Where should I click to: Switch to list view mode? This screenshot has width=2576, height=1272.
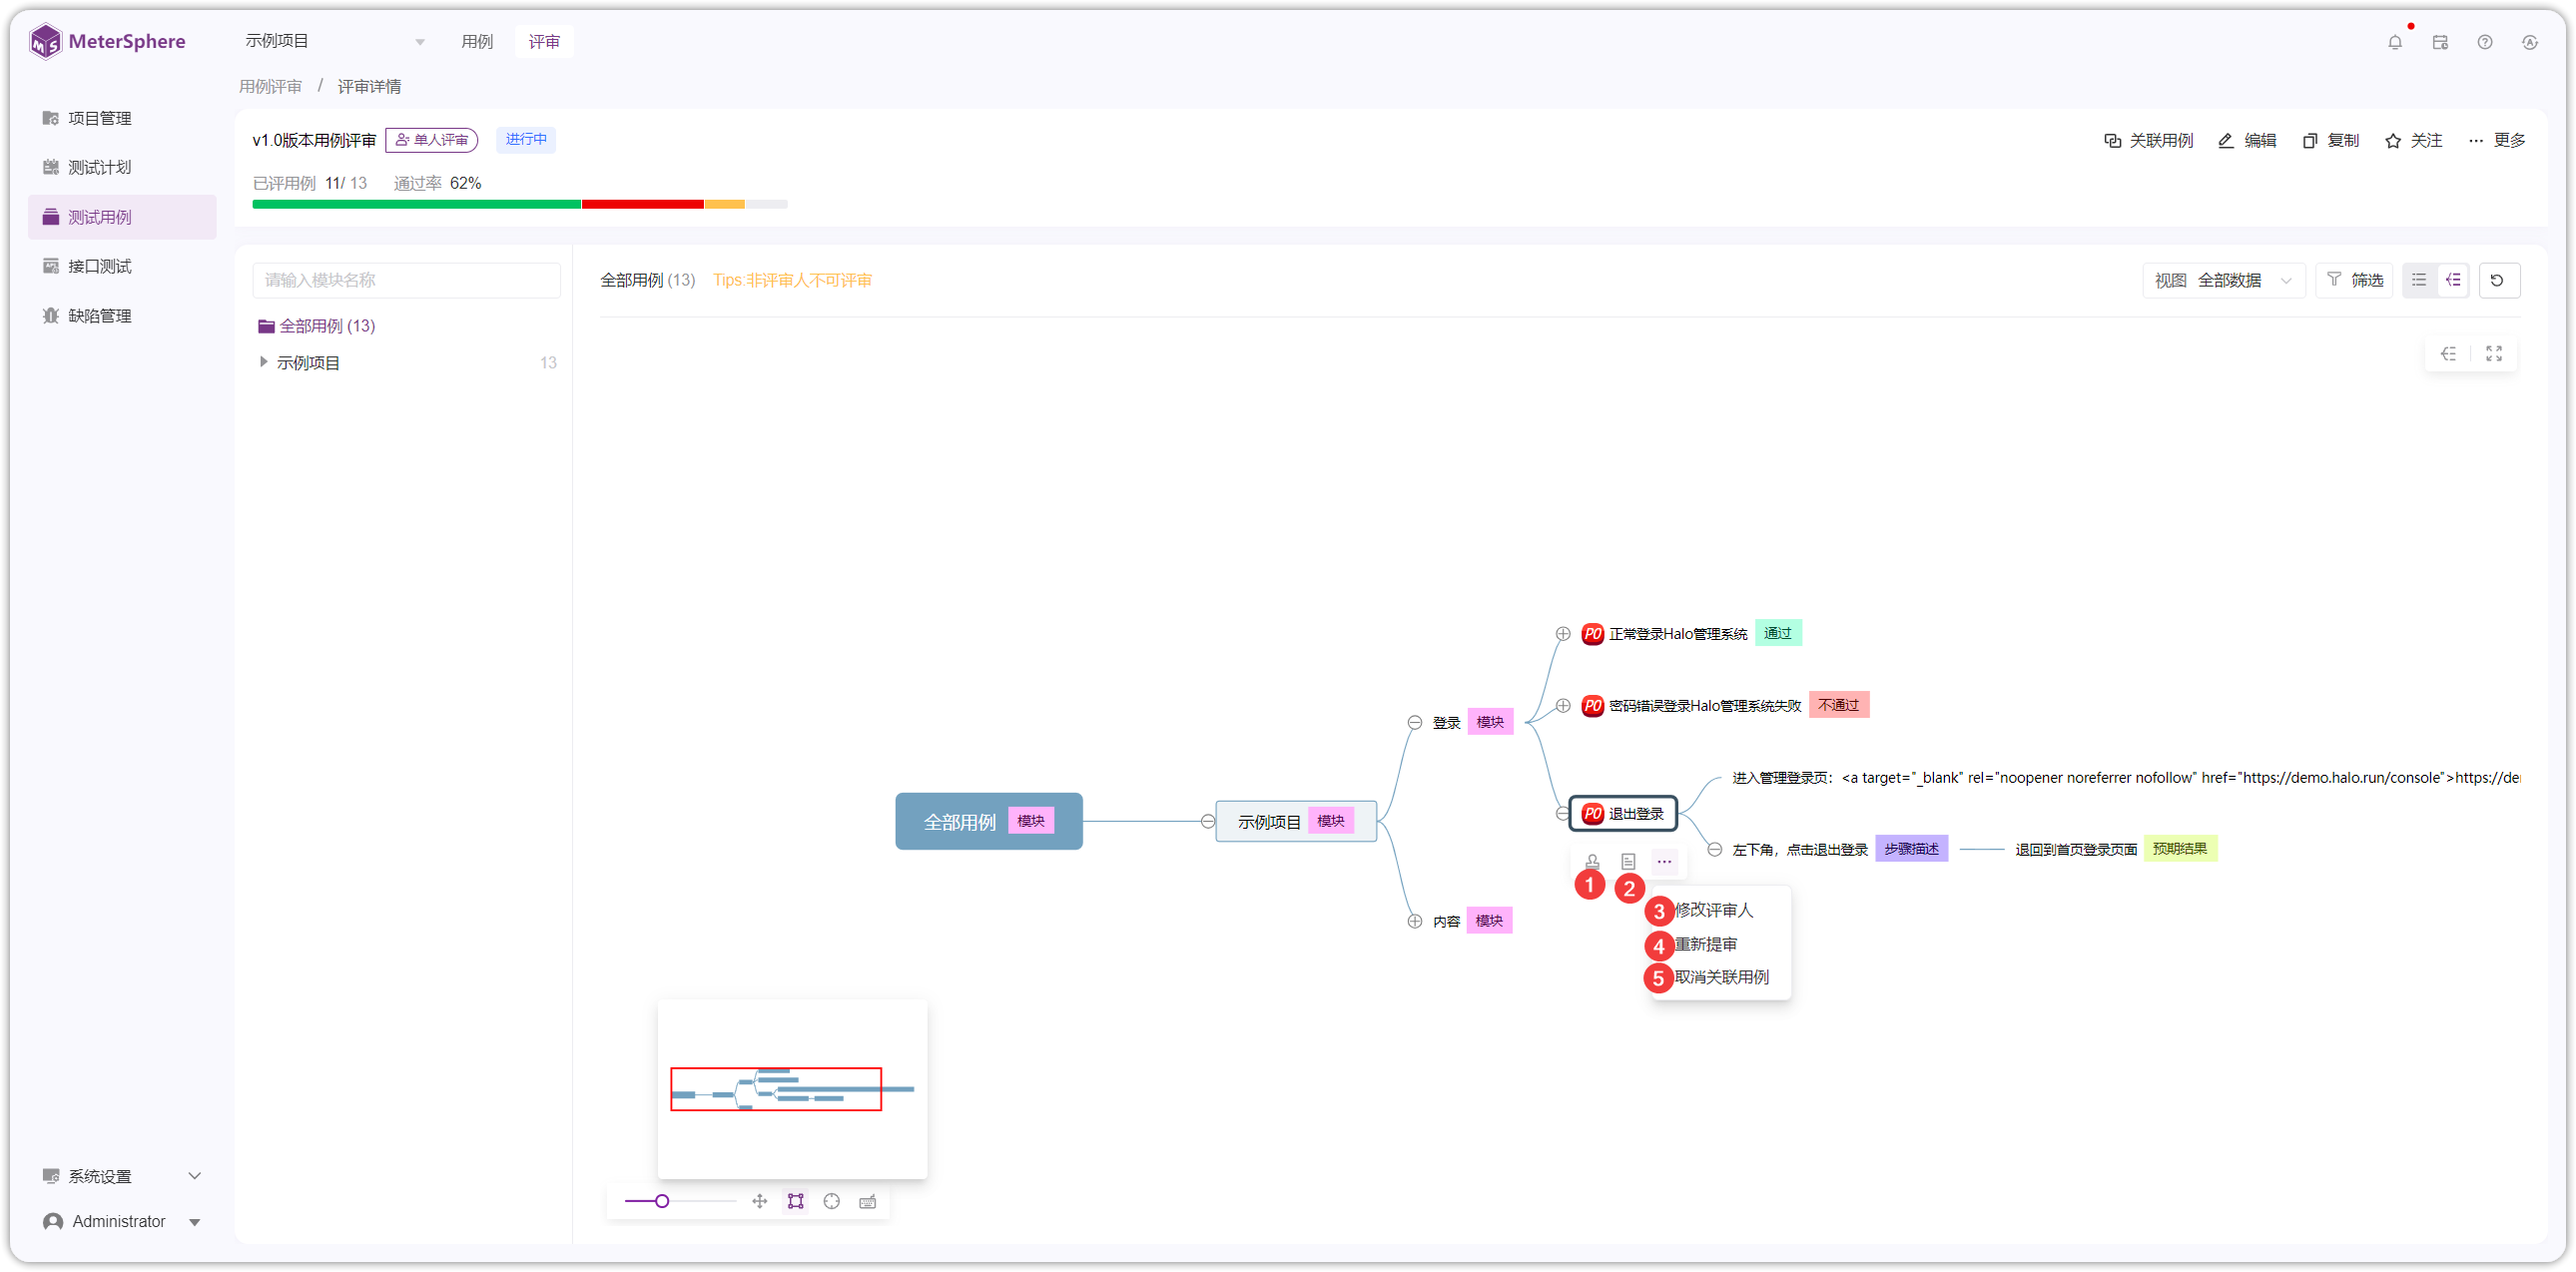(x=2419, y=280)
